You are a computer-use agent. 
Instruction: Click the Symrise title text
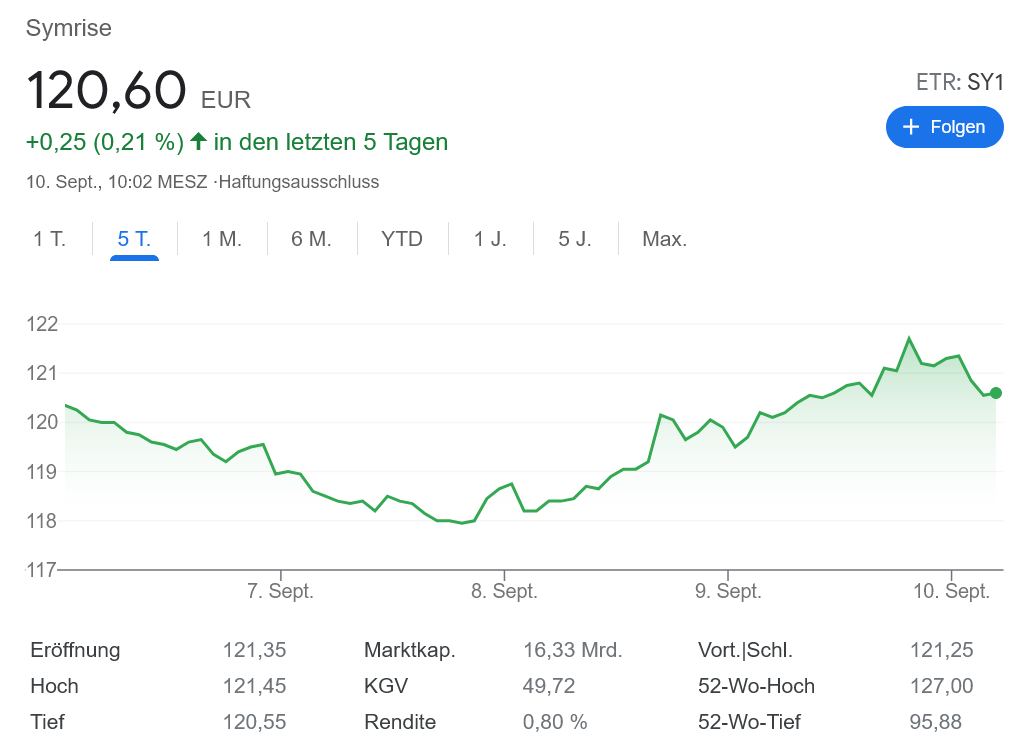click(x=68, y=28)
